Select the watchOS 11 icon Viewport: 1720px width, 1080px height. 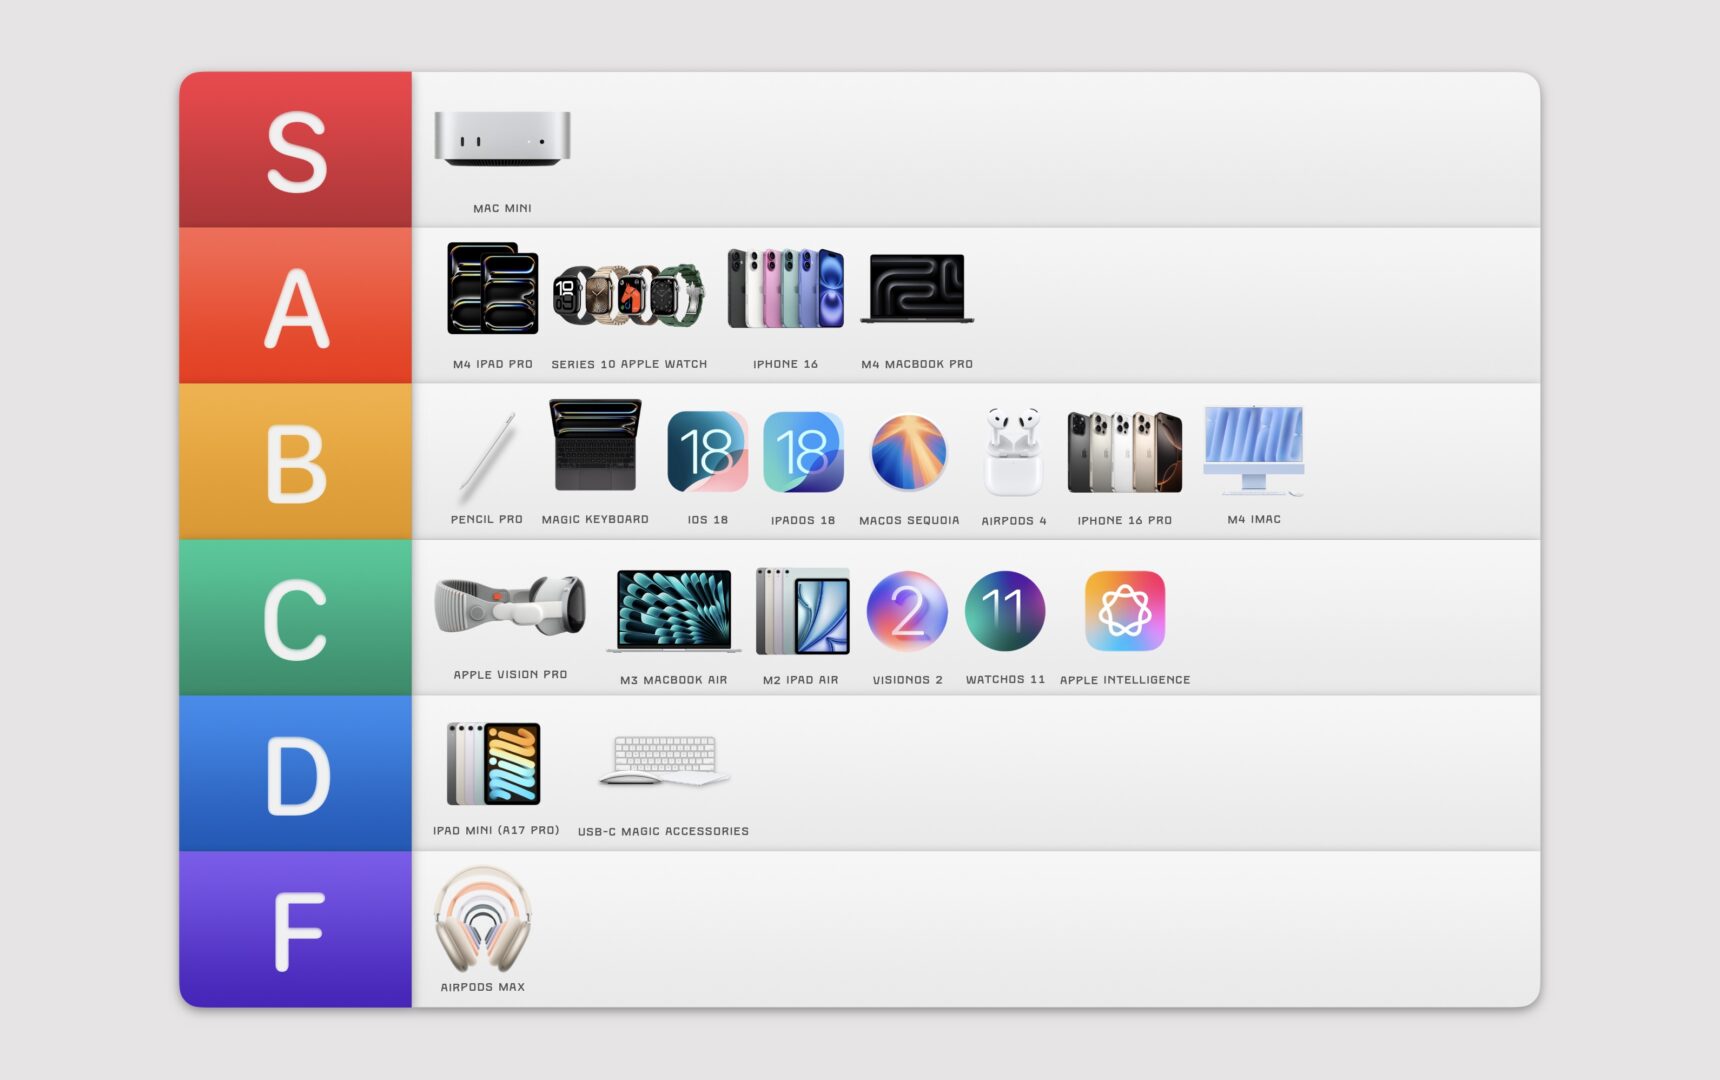coord(1004,611)
